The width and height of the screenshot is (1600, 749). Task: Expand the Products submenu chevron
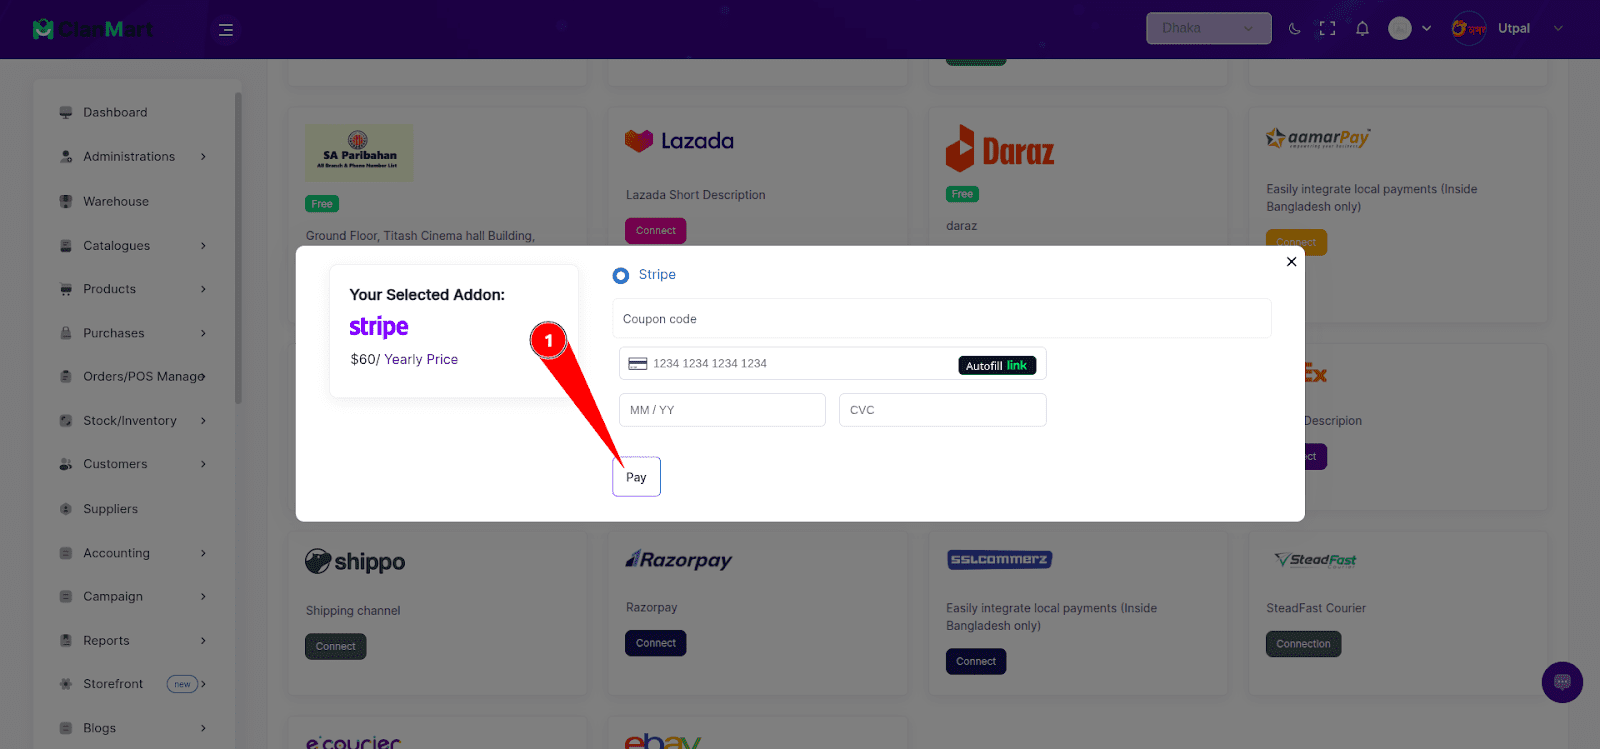(203, 289)
